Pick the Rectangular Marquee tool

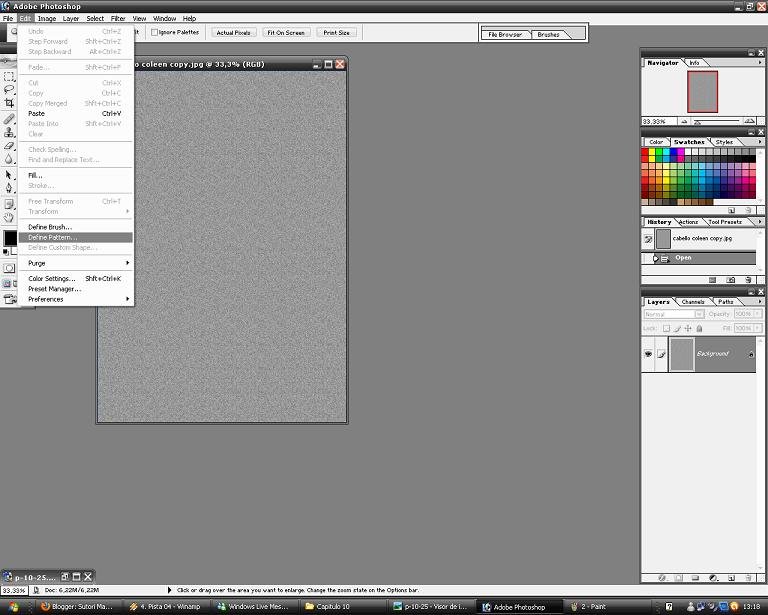point(9,76)
